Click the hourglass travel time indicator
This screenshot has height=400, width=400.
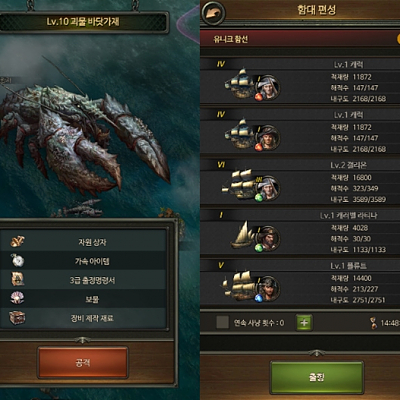374,323
